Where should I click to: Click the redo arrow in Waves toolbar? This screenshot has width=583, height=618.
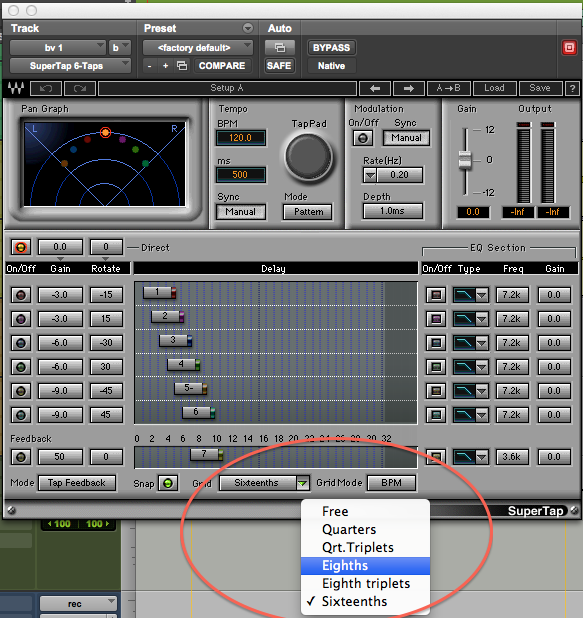(80, 88)
